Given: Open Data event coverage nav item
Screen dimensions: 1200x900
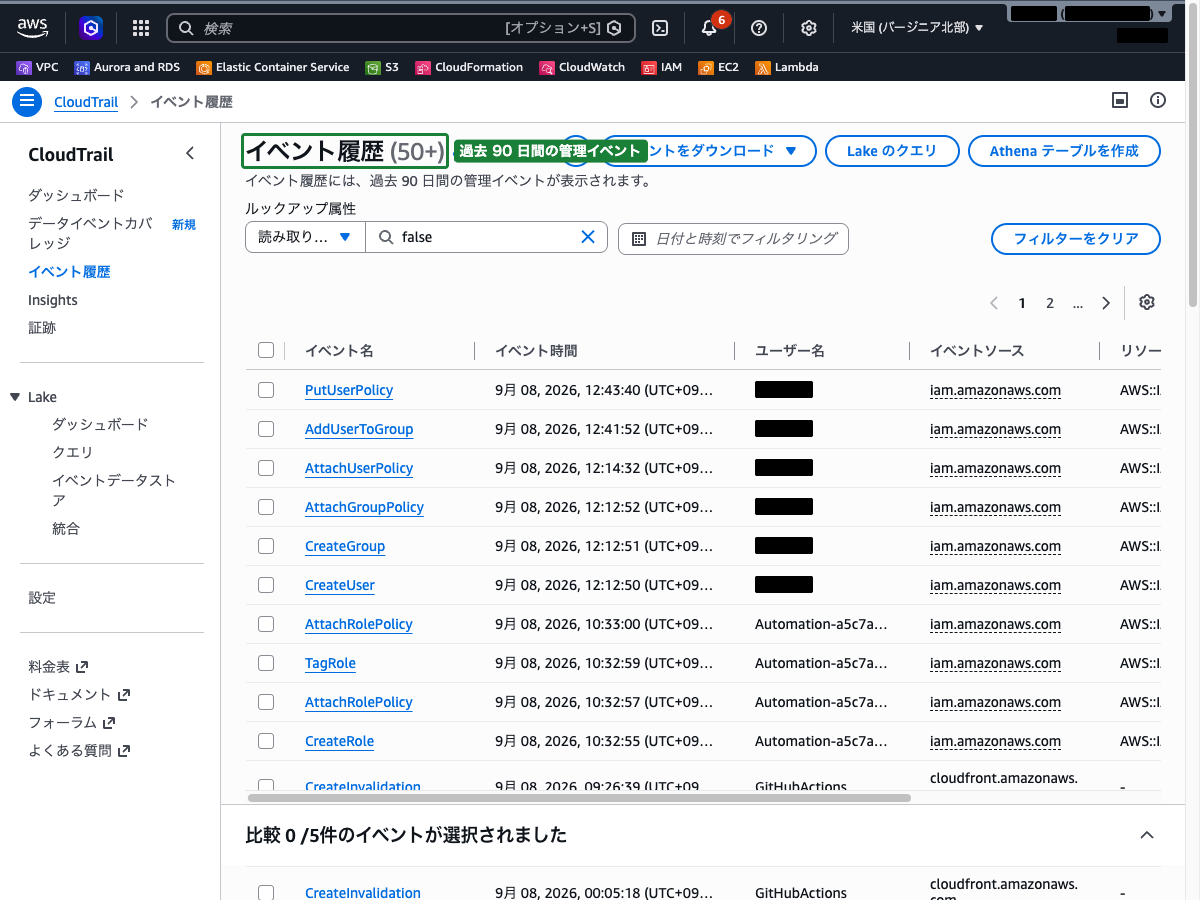Looking at the screenshot, I should tap(90, 234).
